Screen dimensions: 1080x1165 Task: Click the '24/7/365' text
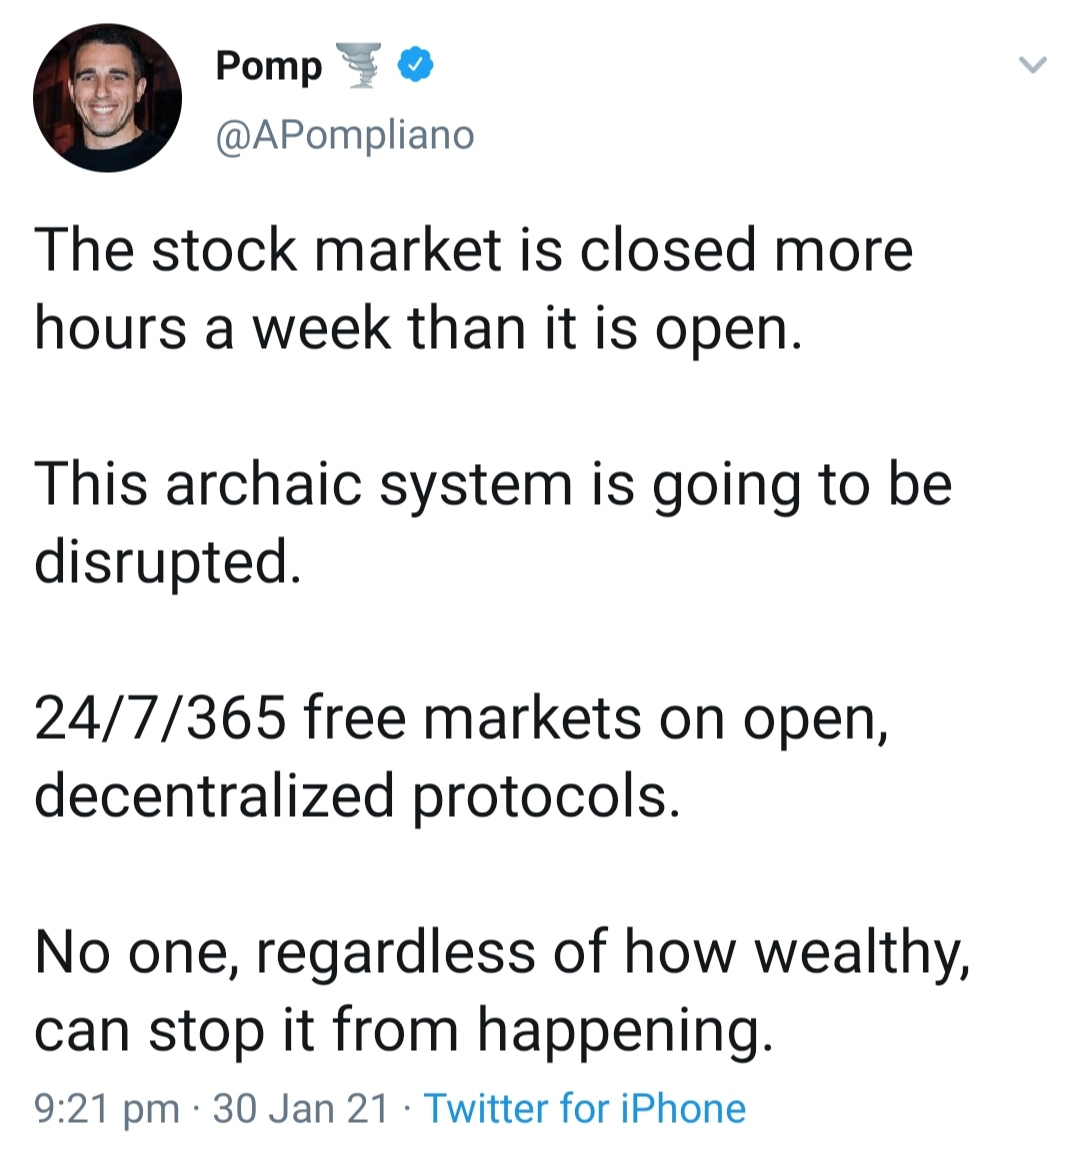tap(160, 718)
